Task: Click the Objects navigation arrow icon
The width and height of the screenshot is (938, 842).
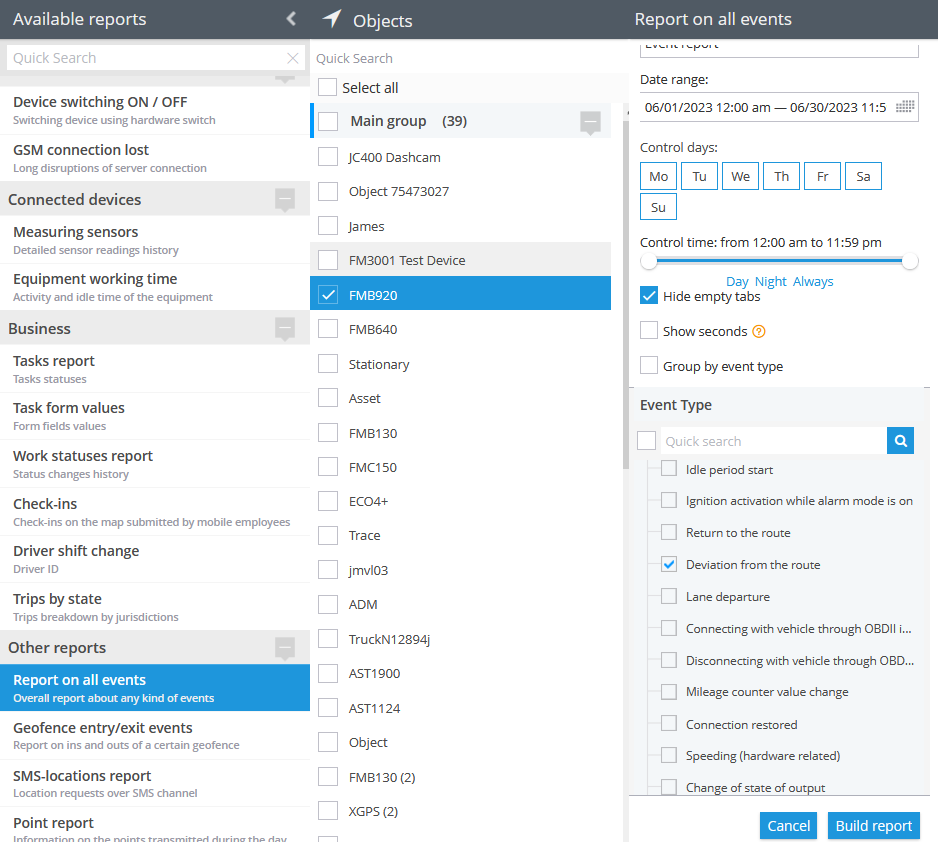Action: click(x=332, y=19)
